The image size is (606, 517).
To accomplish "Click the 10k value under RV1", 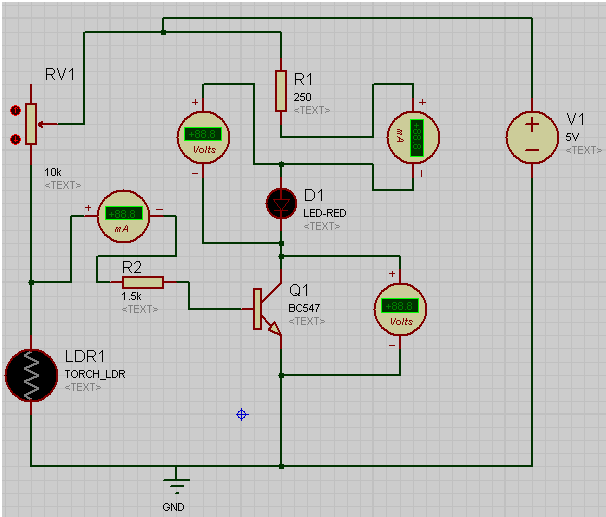I will coord(53,172).
